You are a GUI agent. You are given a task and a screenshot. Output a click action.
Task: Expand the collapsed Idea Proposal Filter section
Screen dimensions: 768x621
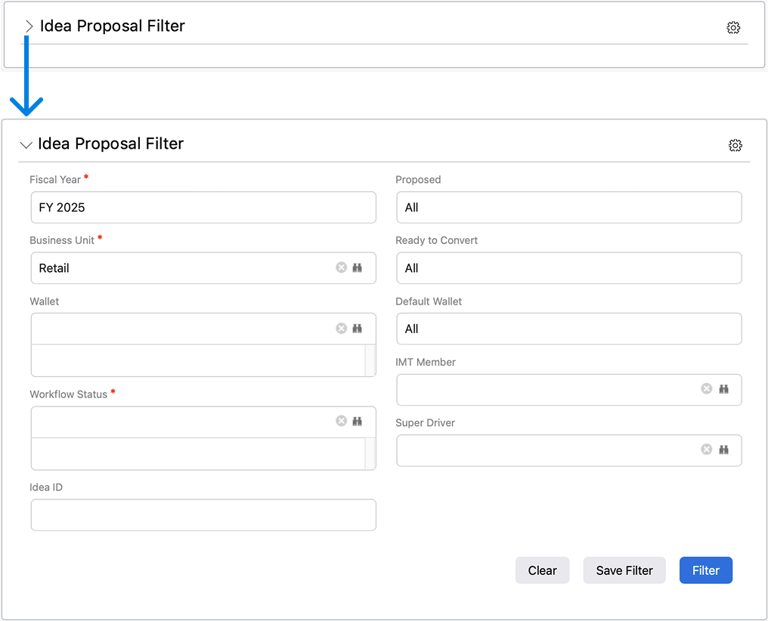[x=29, y=27]
